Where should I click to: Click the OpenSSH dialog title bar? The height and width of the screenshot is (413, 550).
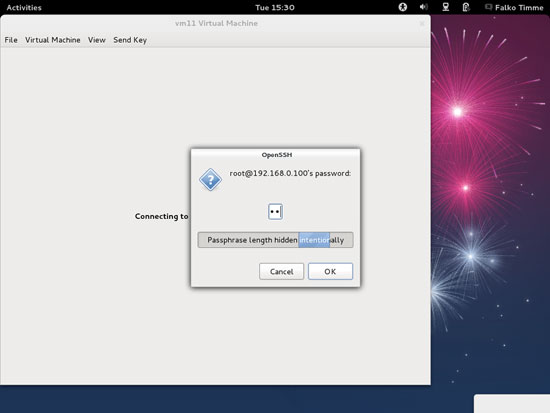(275, 155)
